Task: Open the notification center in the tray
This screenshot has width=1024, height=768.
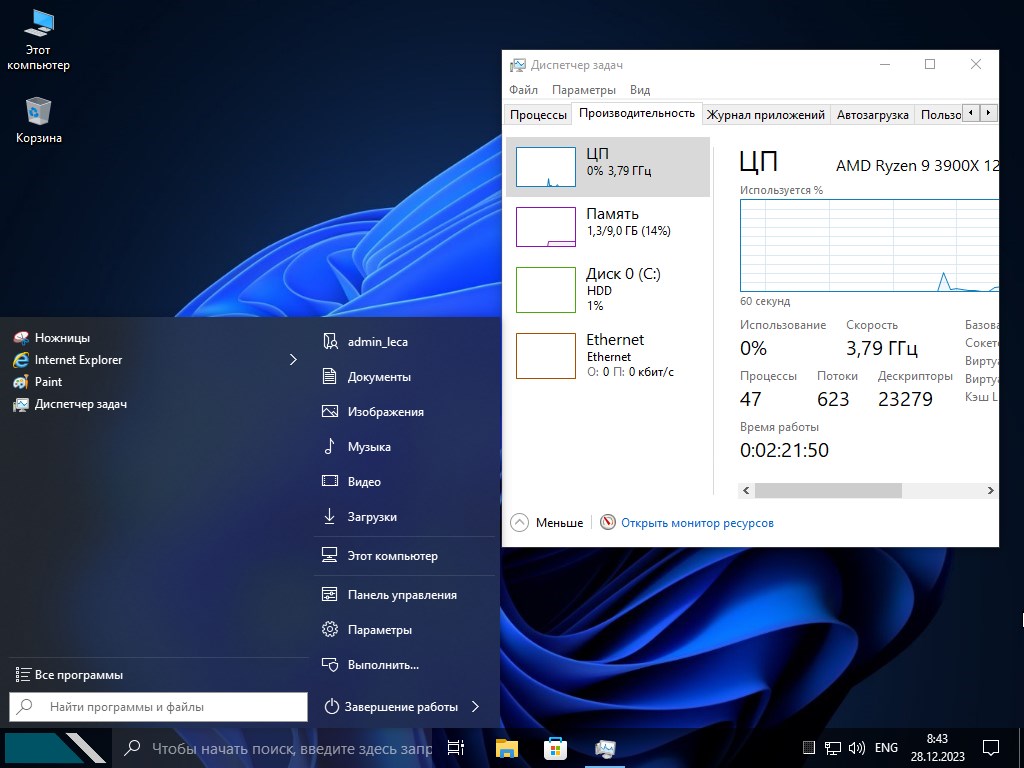Action: click(990, 747)
